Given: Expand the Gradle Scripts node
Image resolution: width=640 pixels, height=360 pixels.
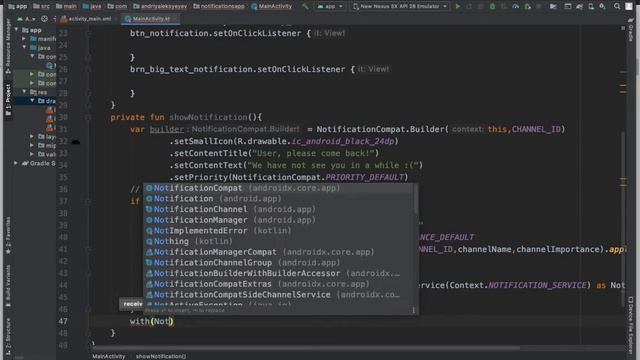Looking at the screenshot, I should click(x=16, y=163).
